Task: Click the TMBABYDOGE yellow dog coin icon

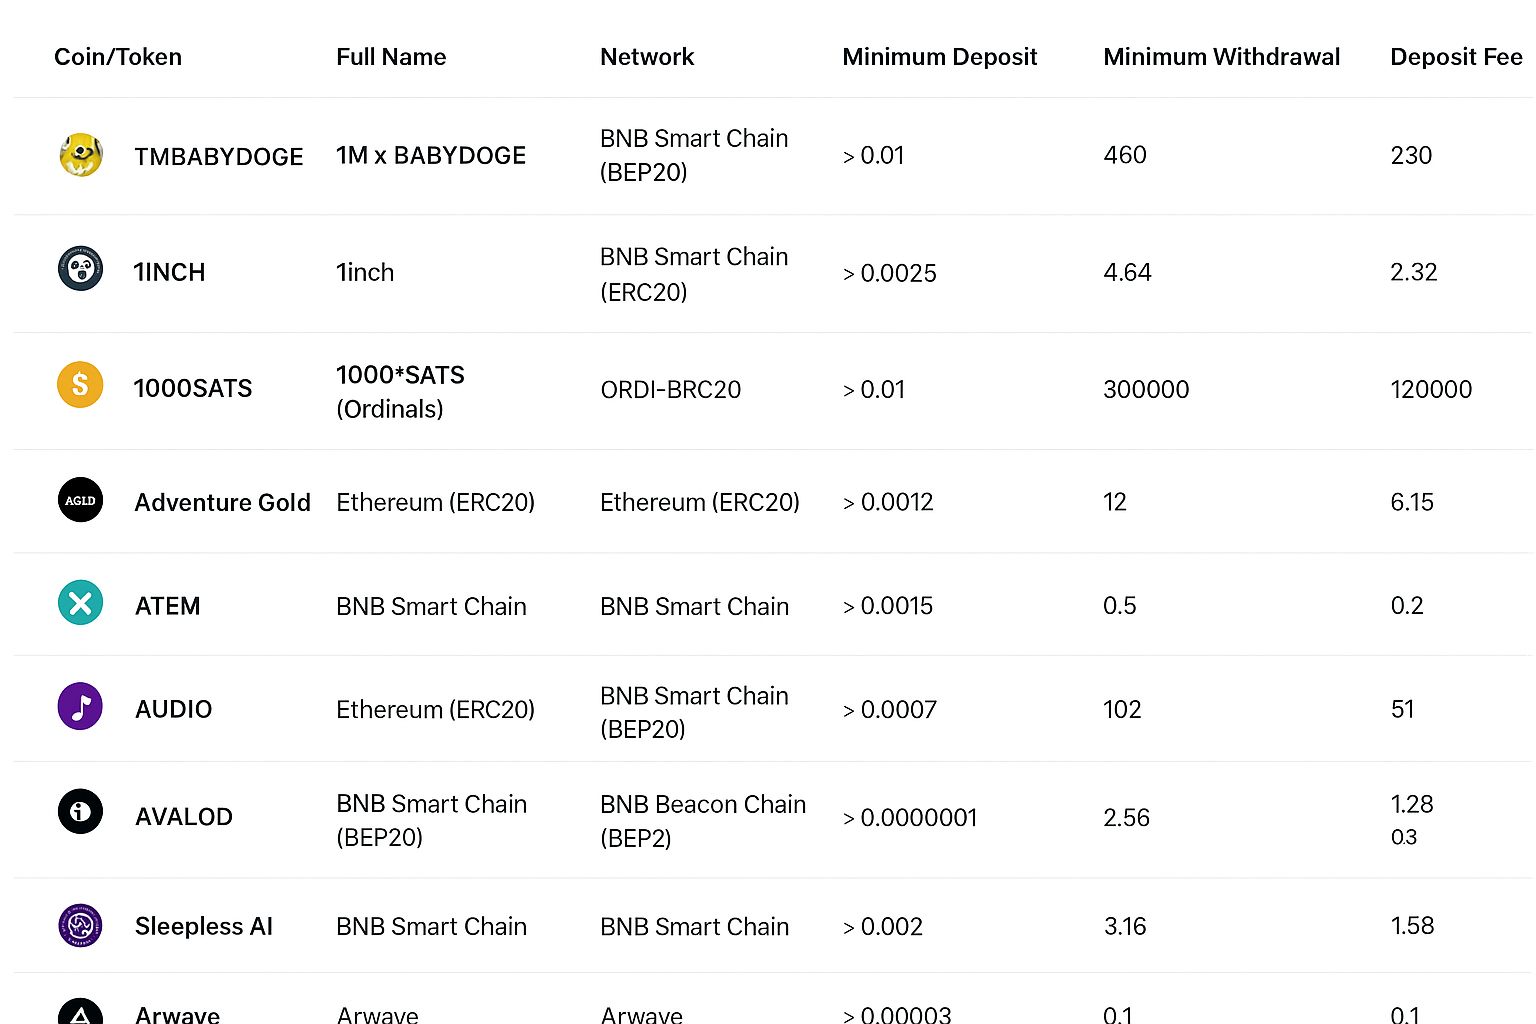Action: coord(80,155)
